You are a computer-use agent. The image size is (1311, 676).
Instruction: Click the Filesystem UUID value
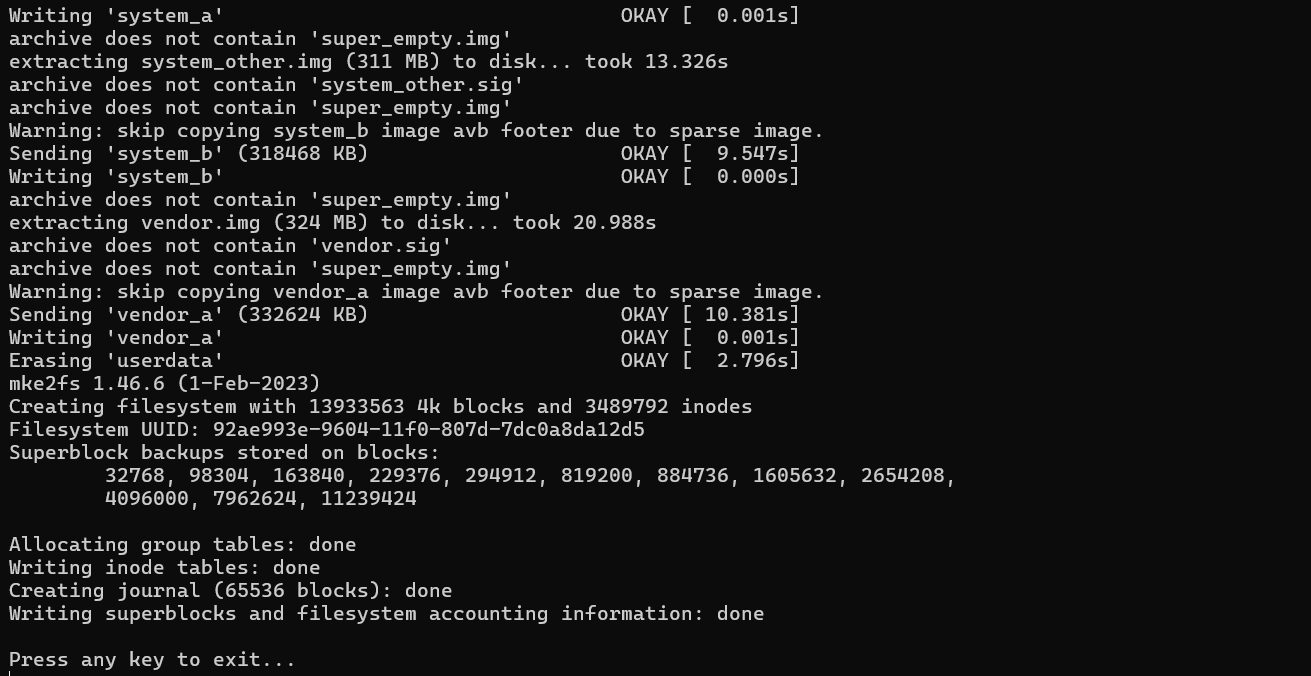pos(428,430)
